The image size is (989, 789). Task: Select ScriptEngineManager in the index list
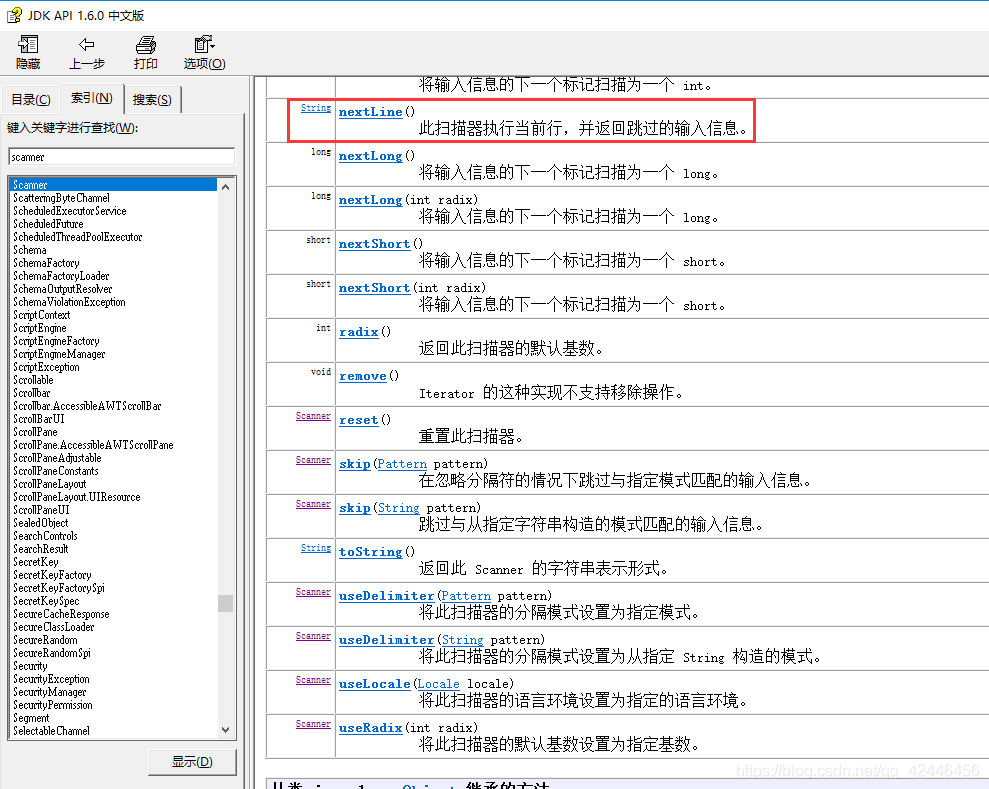point(59,354)
